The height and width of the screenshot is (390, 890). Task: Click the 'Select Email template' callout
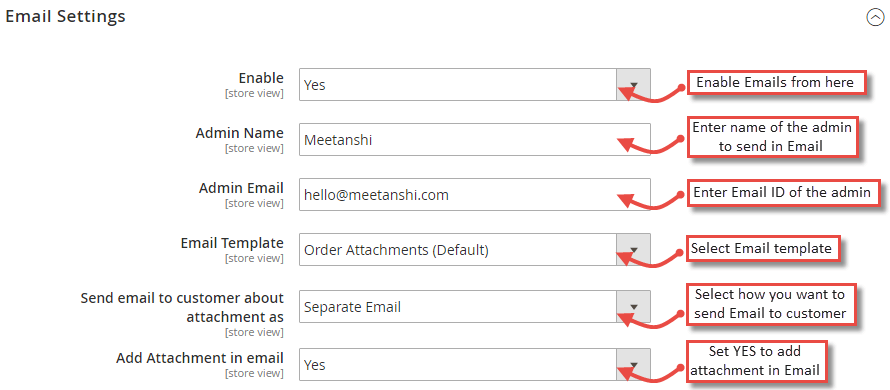pyautogui.click(x=761, y=249)
